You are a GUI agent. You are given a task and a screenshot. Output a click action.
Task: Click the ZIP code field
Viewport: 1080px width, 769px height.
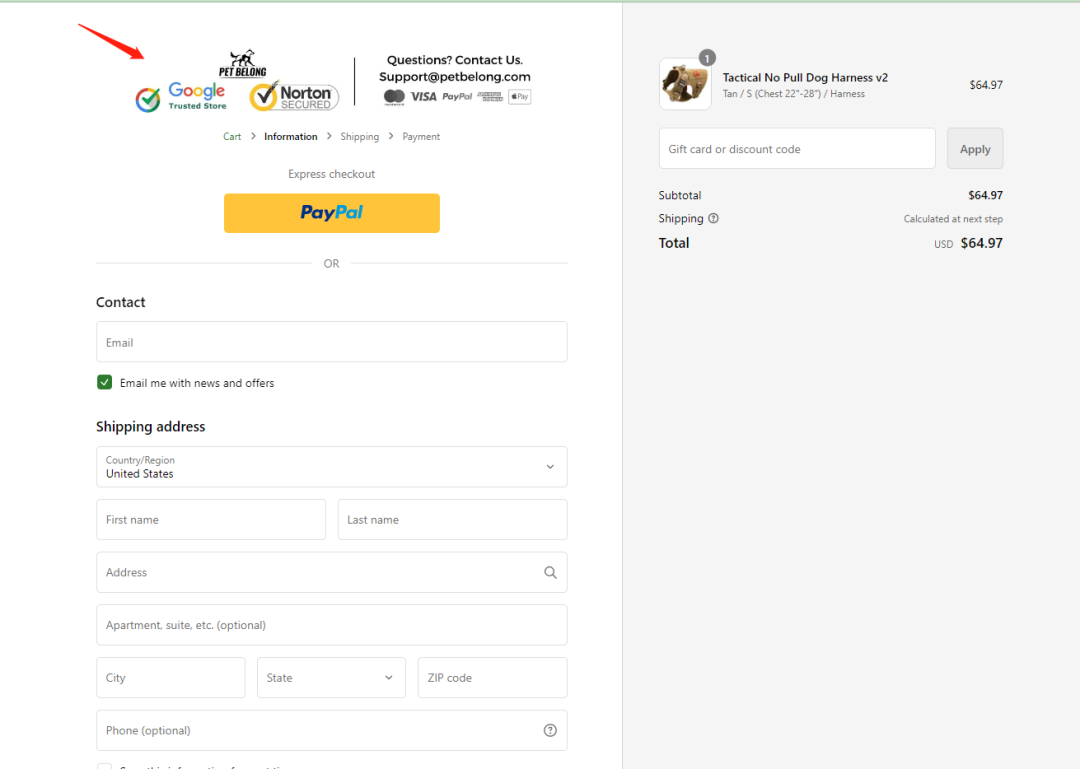point(492,678)
